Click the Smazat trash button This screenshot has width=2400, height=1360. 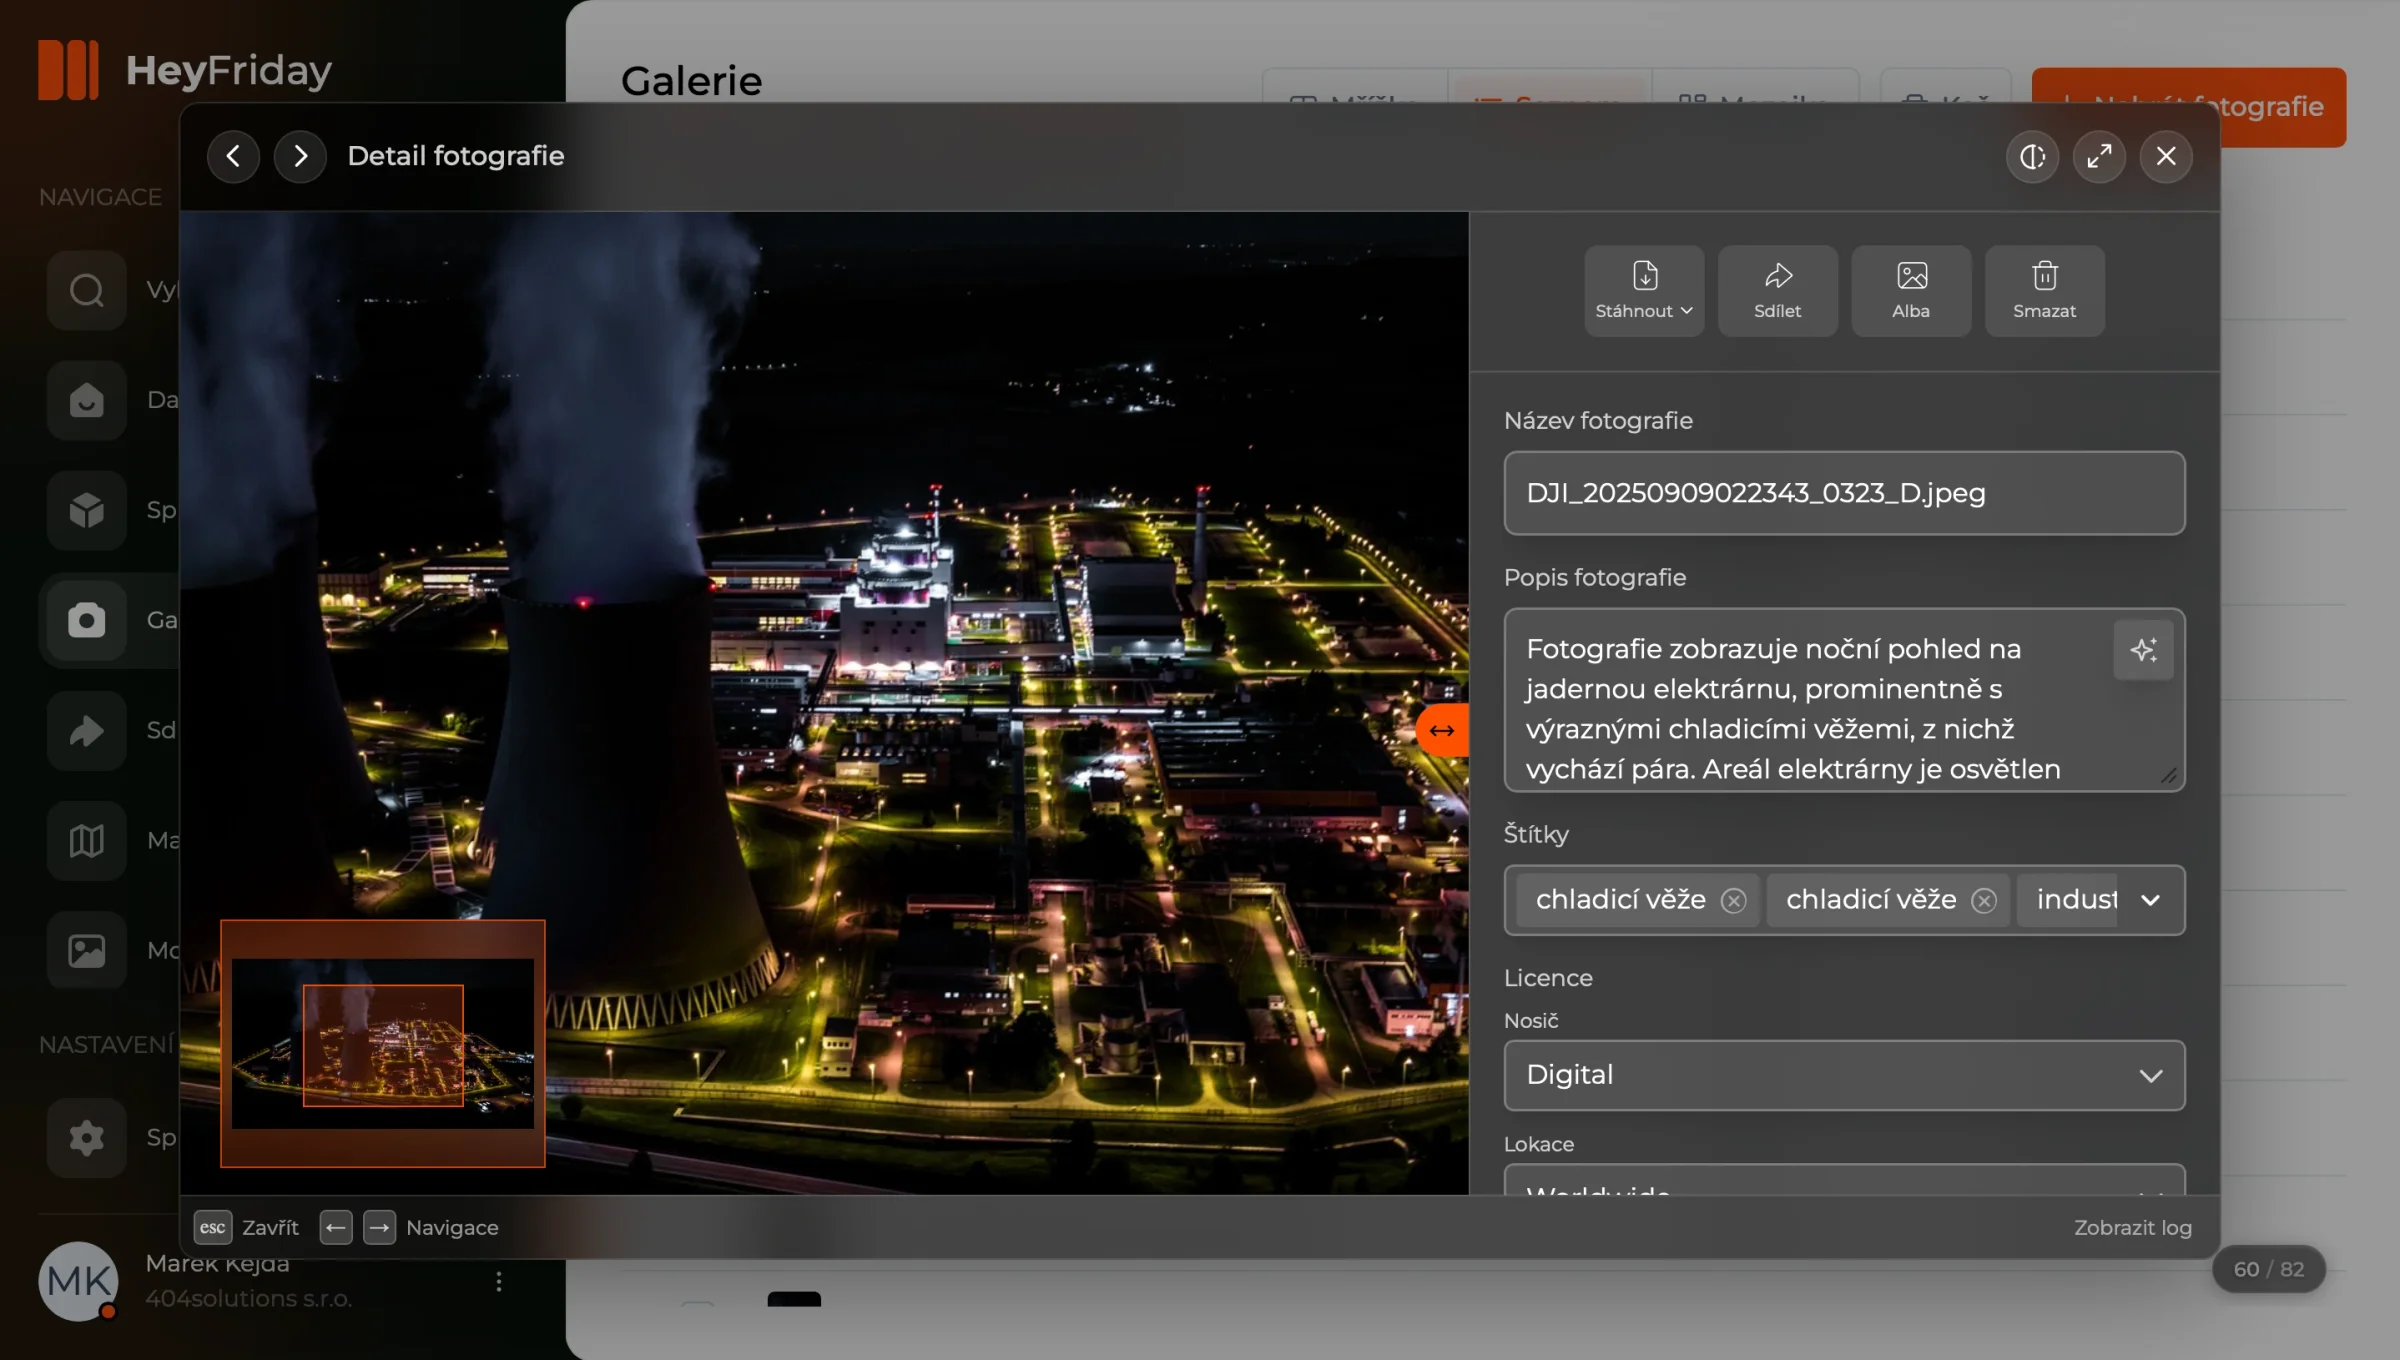(2044, 291)
